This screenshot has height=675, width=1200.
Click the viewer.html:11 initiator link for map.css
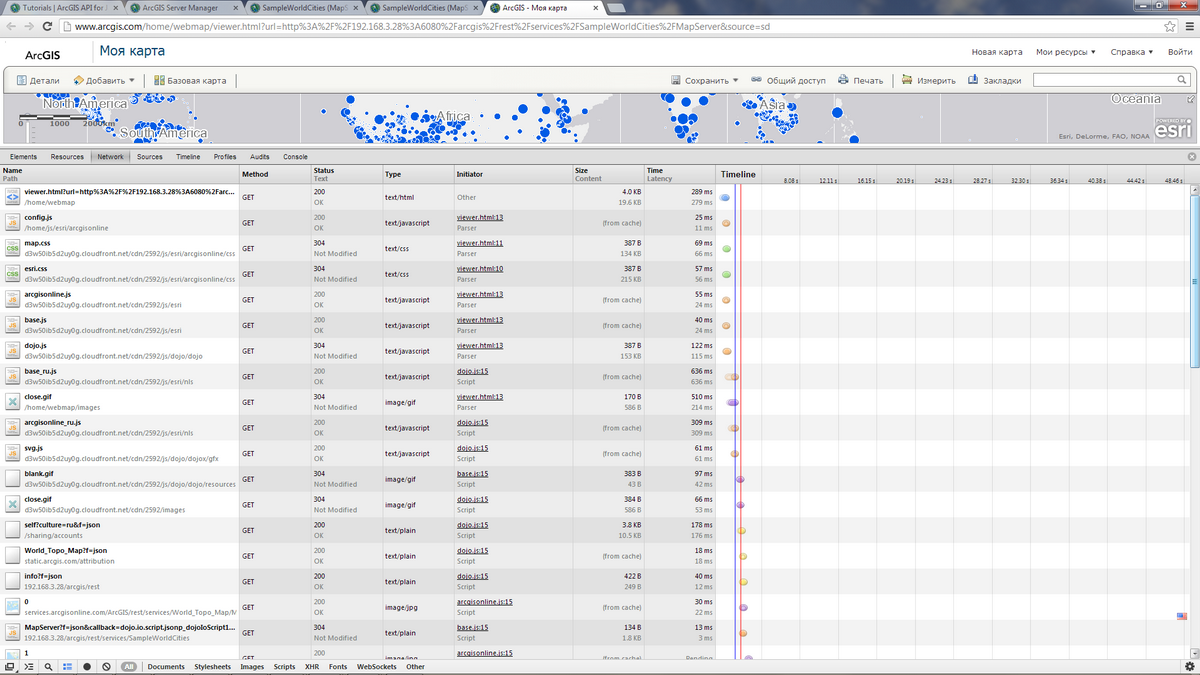[x=480, y=243]
